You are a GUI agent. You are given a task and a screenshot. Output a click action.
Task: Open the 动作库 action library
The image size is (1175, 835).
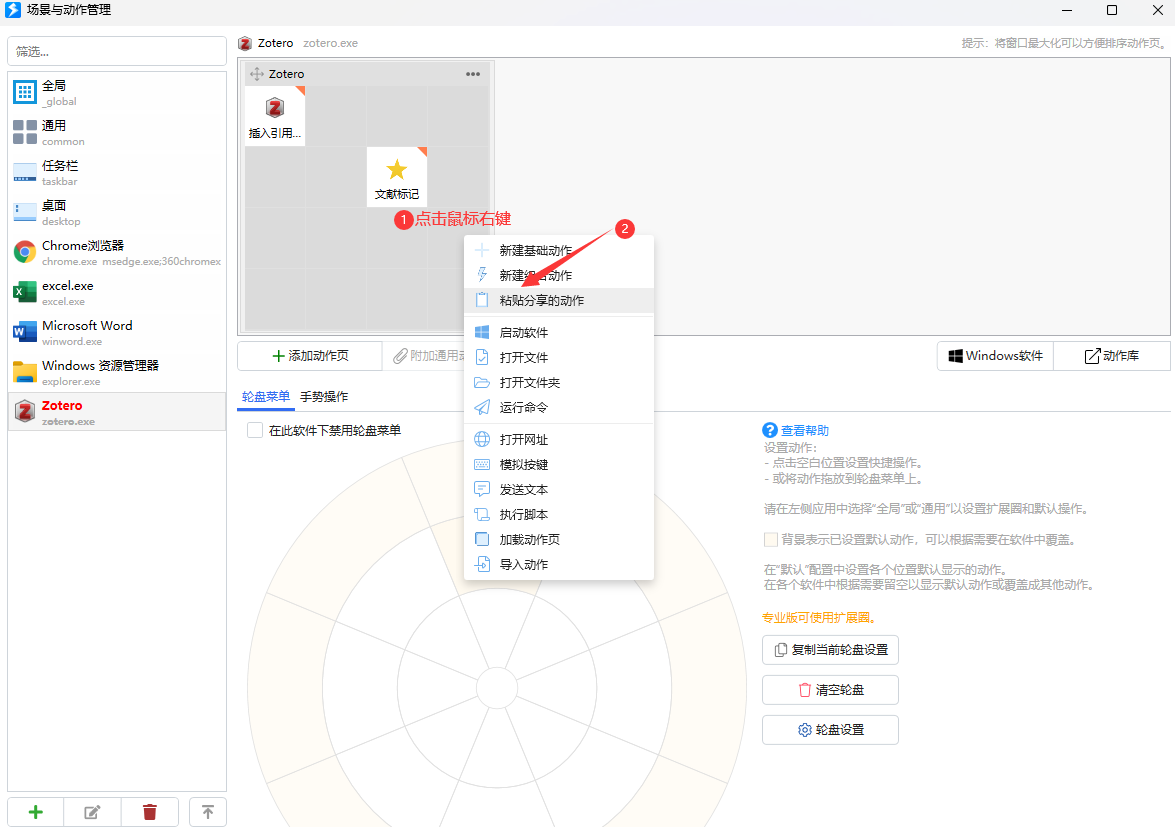click(x=1112, y=356)
